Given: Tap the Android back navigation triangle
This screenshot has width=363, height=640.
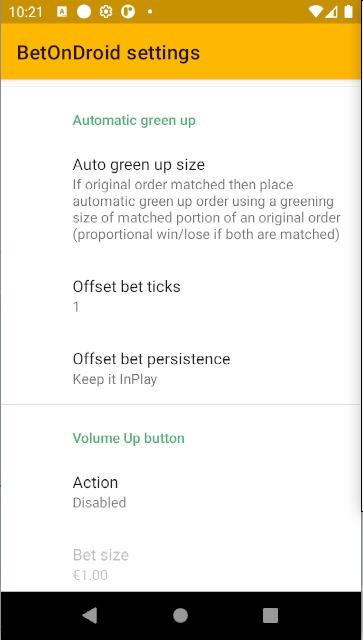Looking at the screenshot, I should [x=90, y=616].
